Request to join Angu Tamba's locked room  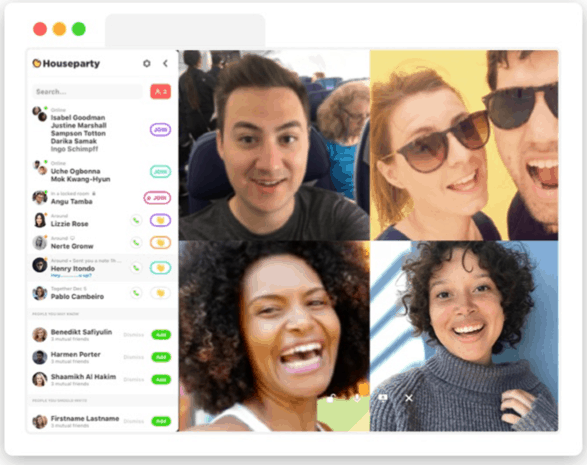coord(157,198)
